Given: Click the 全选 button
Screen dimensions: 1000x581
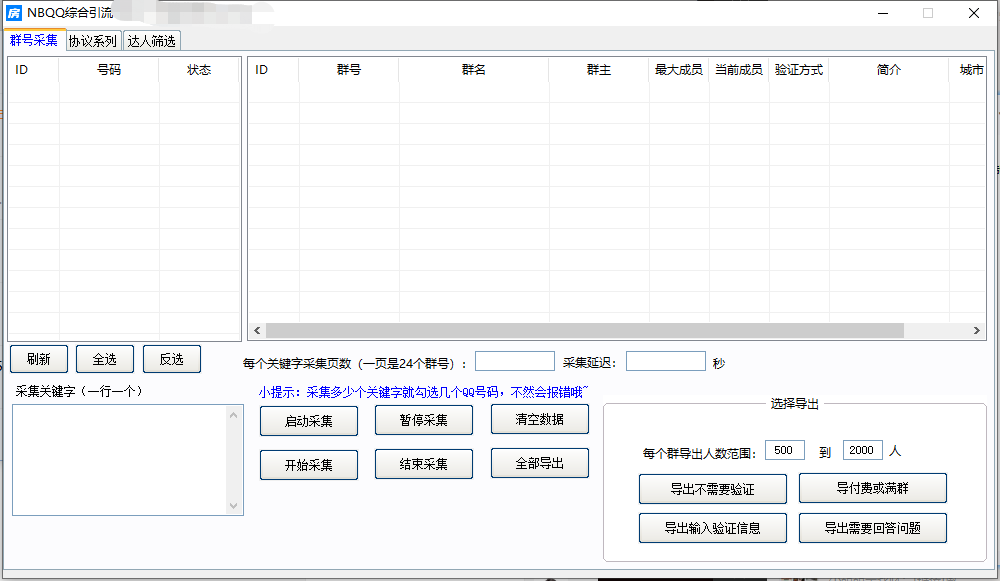Looking at the screenshot, I should (x=104, y=359).
